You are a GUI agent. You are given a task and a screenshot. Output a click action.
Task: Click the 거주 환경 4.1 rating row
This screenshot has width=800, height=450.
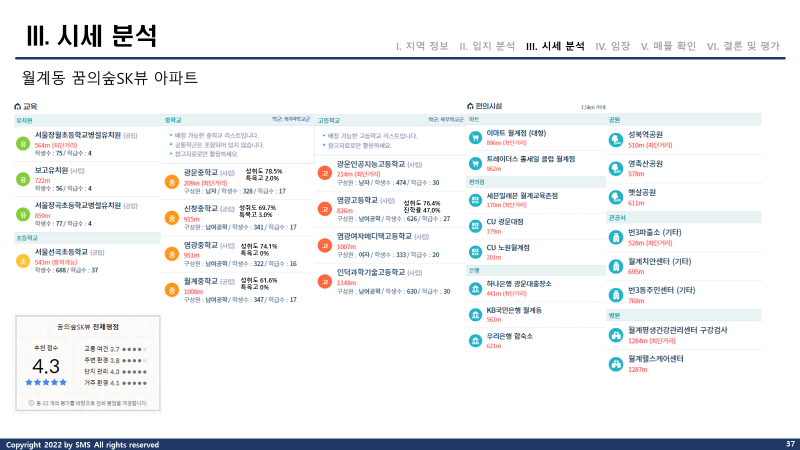pyautogui.click(x=115, y=383)
